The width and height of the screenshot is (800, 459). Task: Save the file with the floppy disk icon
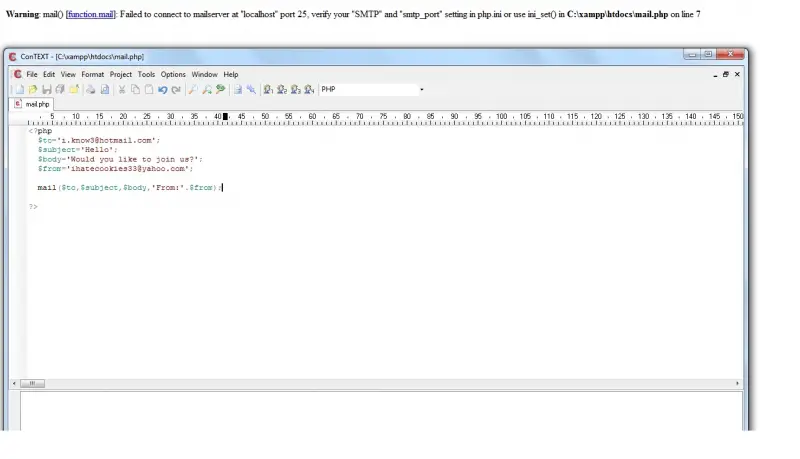coord(46,90)
